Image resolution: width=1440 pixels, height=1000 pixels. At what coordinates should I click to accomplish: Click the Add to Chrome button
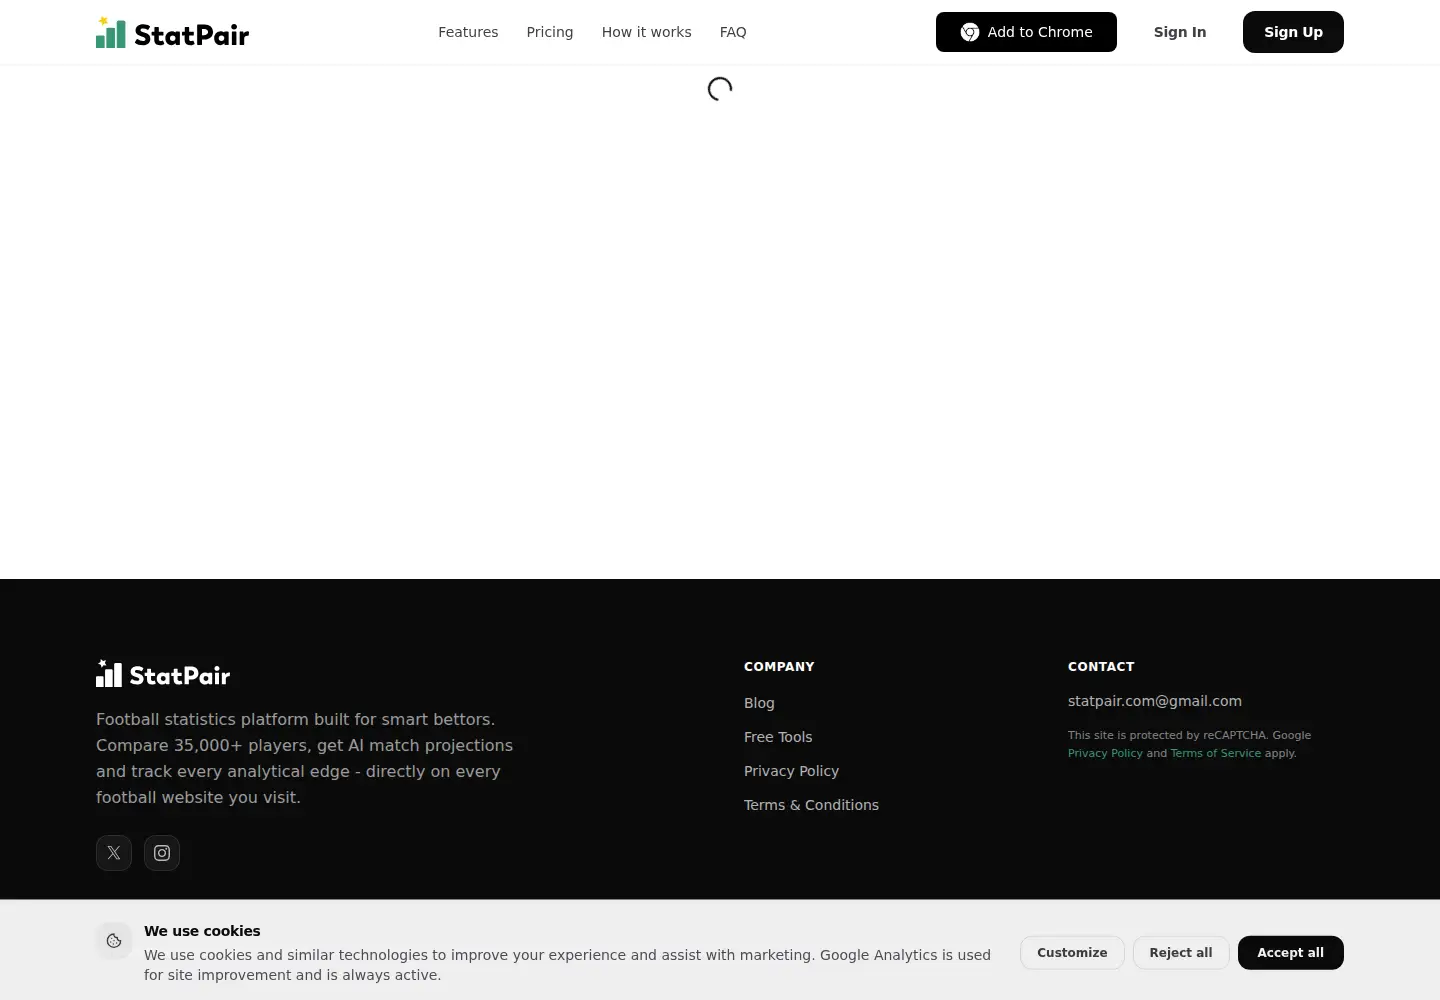1026,32
